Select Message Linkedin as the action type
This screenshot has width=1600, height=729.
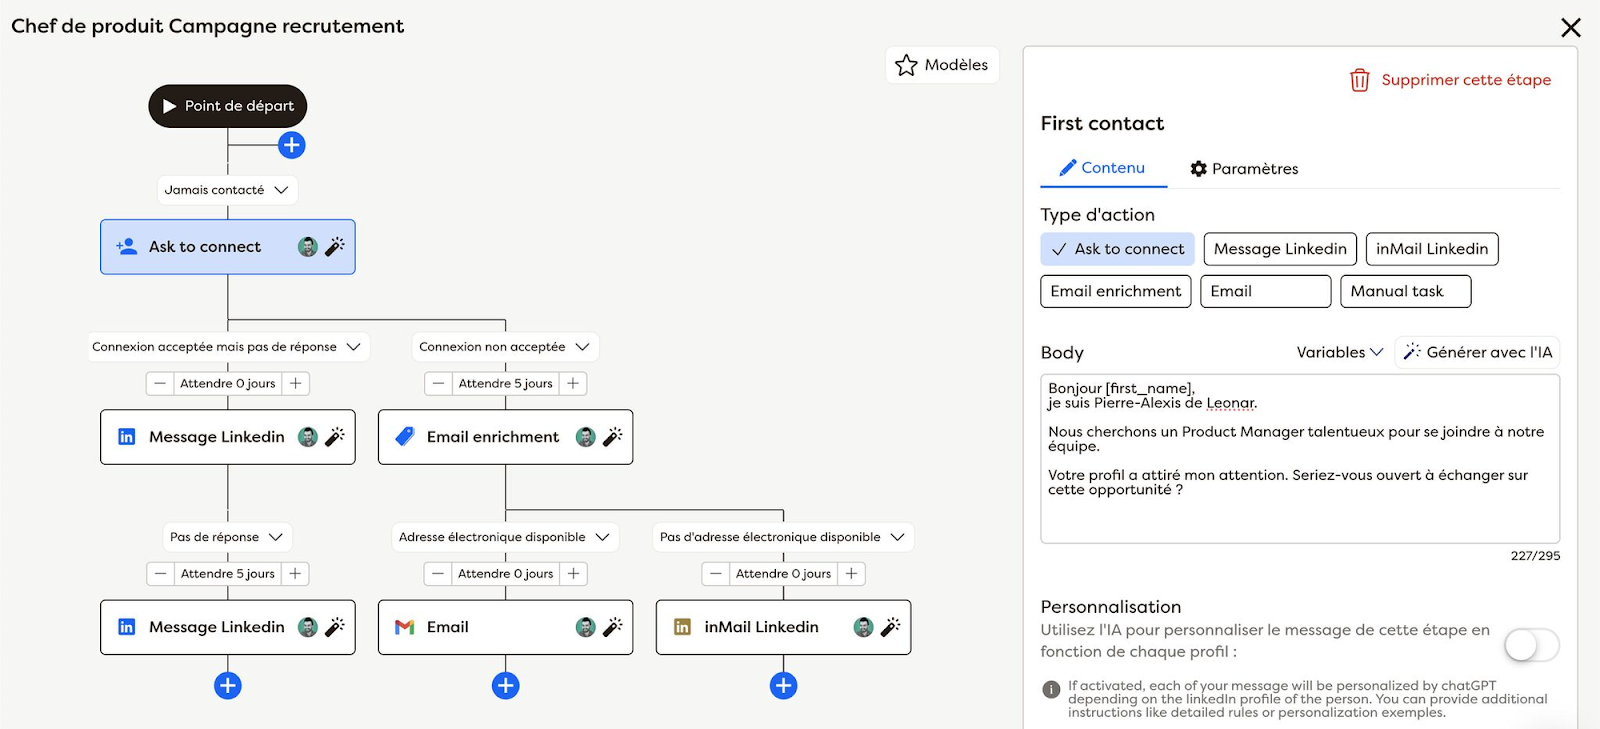(1279, 249)
